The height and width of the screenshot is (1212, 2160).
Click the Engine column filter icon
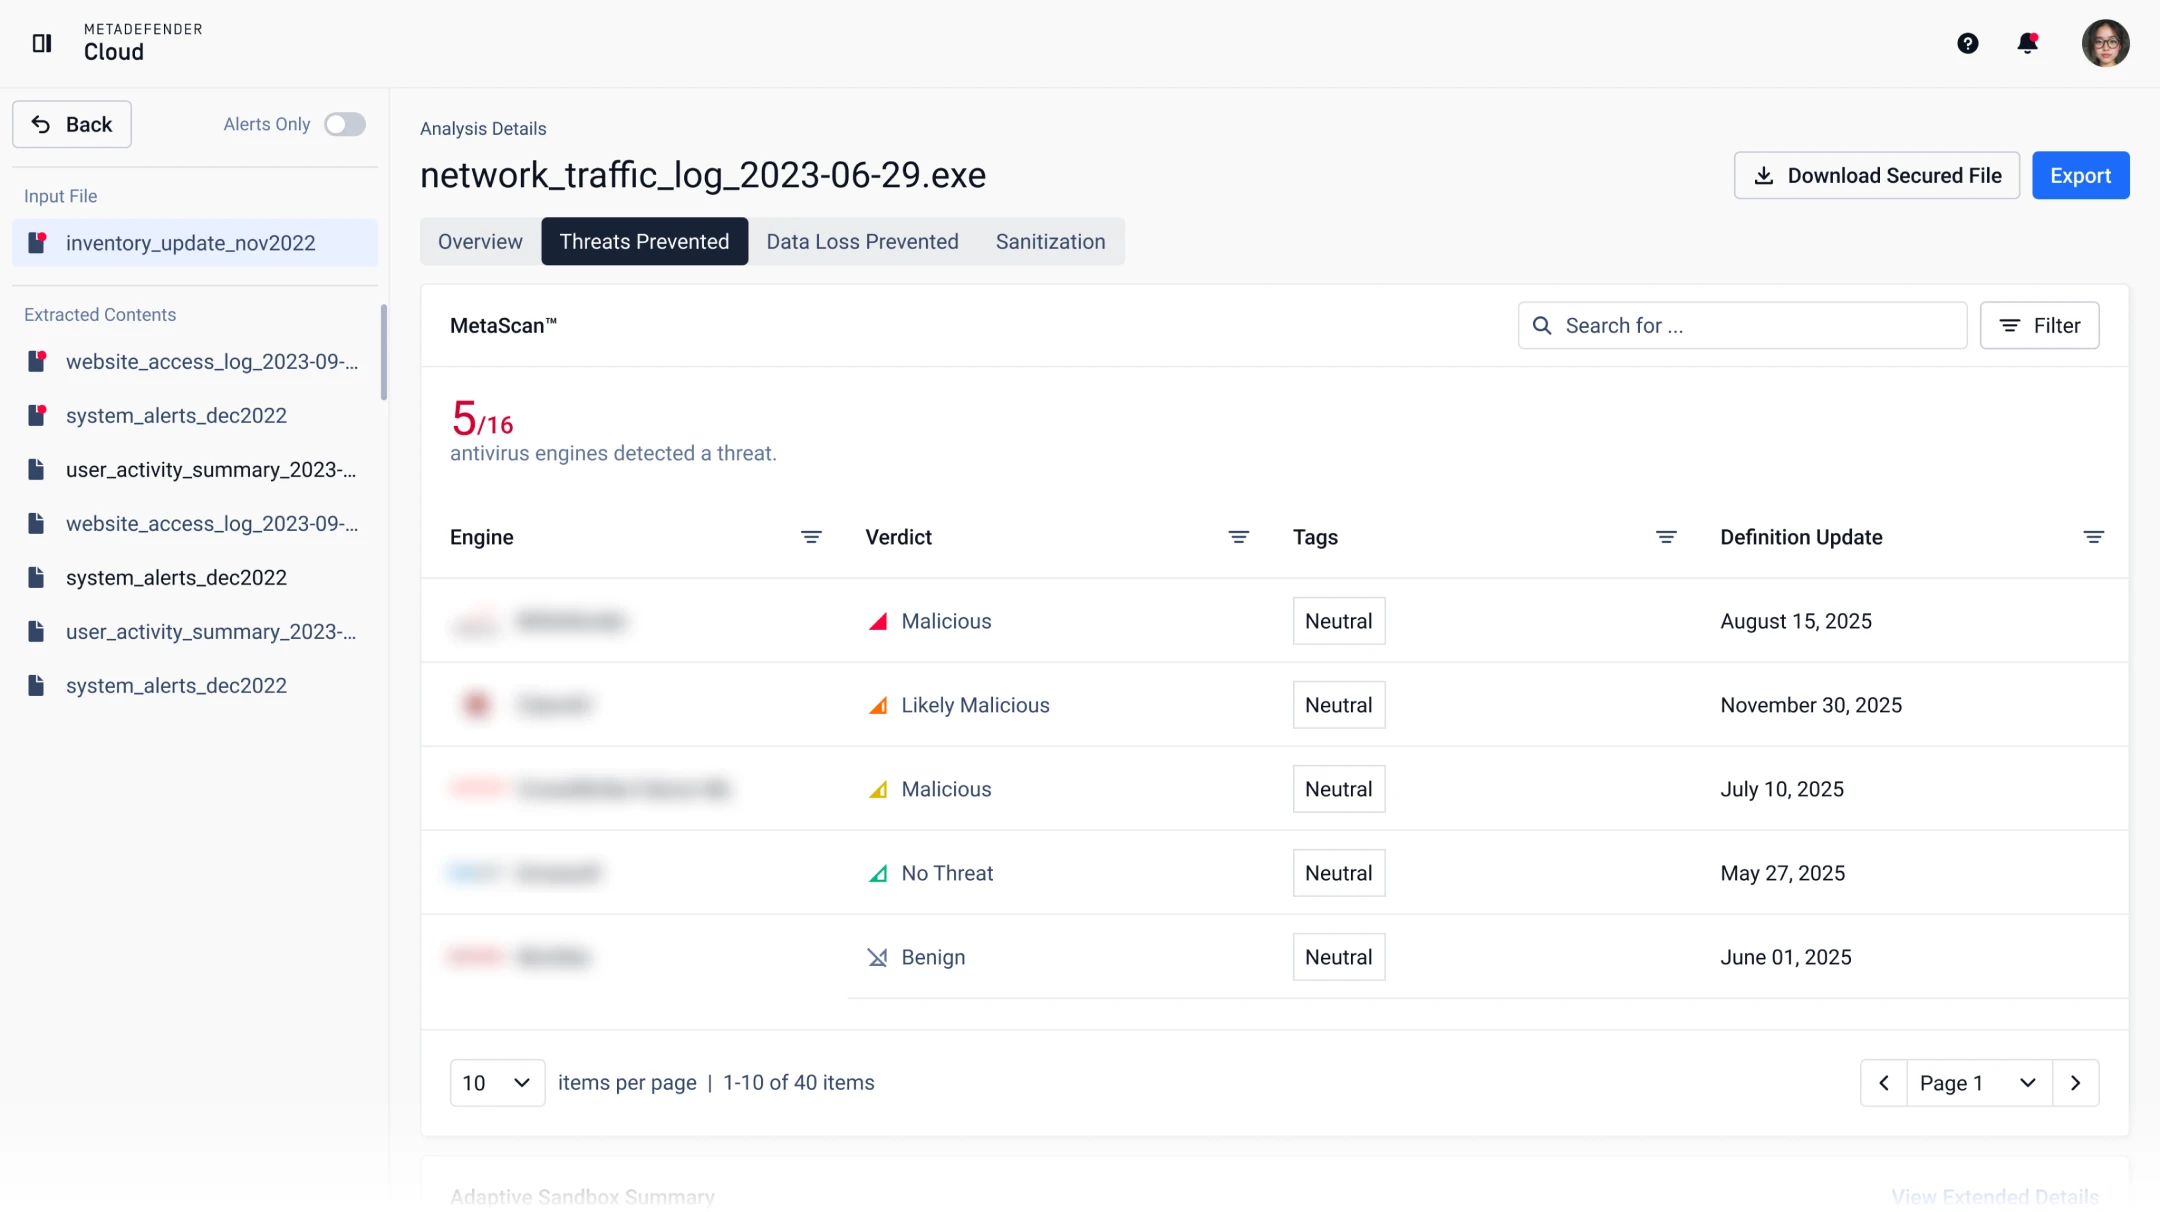pos(811,538)
